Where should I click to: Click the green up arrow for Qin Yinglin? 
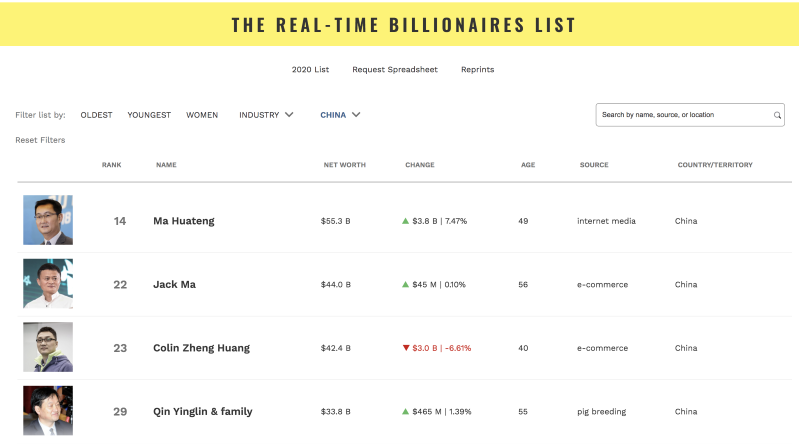pyautogui.click(x=405, y=411)
